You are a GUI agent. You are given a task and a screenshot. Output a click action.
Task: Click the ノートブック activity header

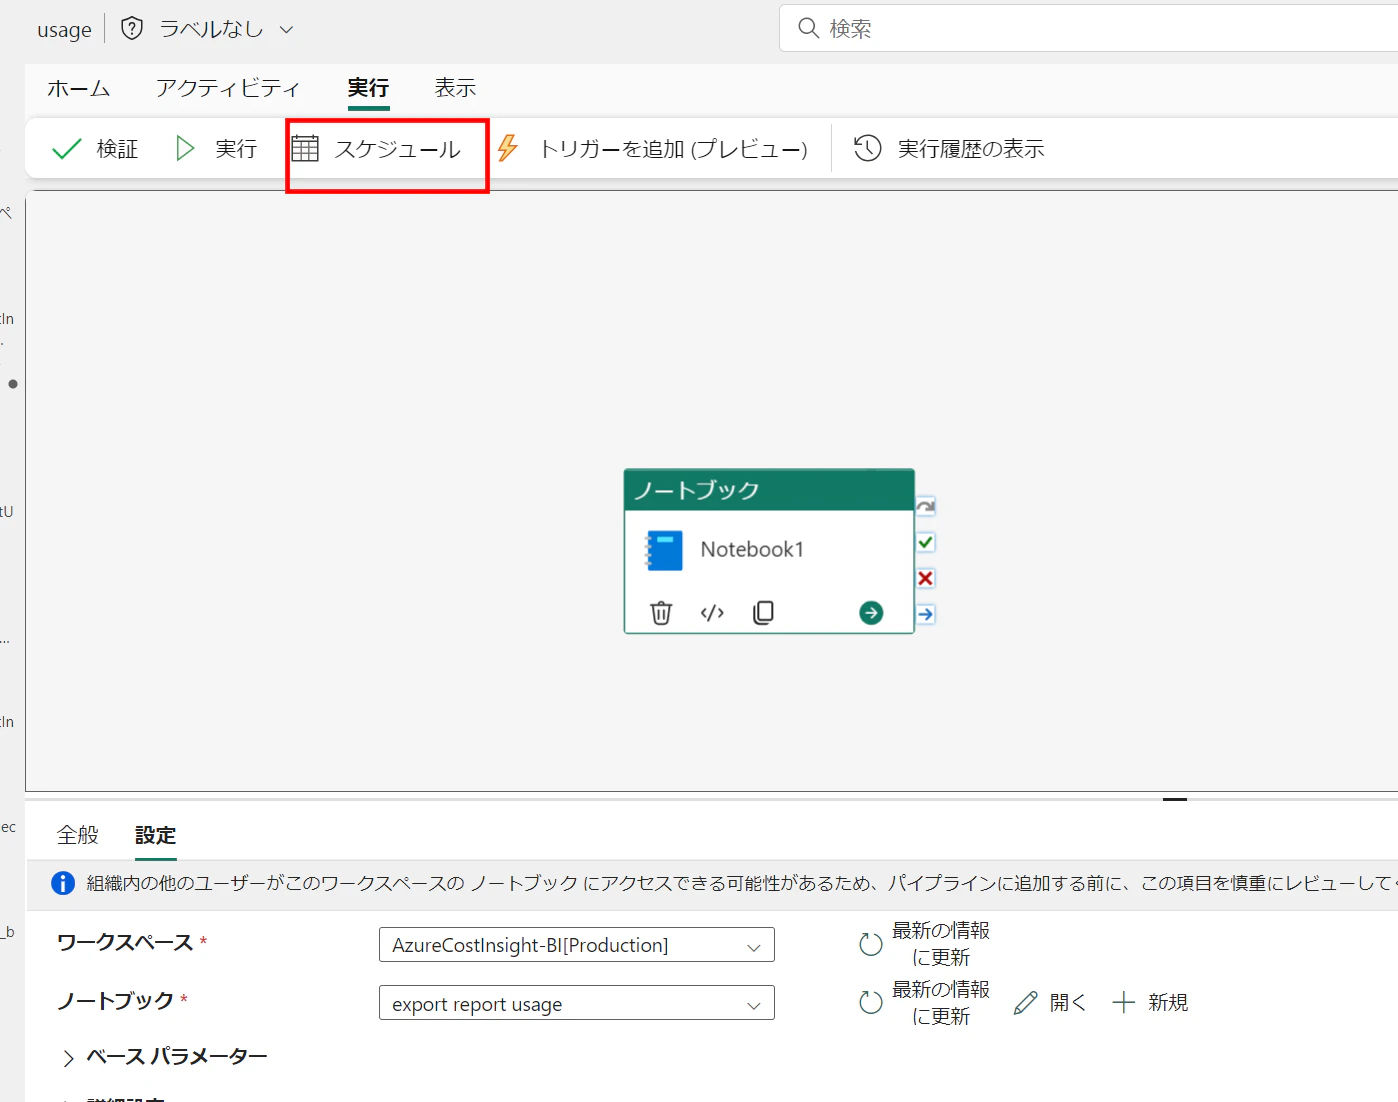pyautogui.click(x=769, y=490)
